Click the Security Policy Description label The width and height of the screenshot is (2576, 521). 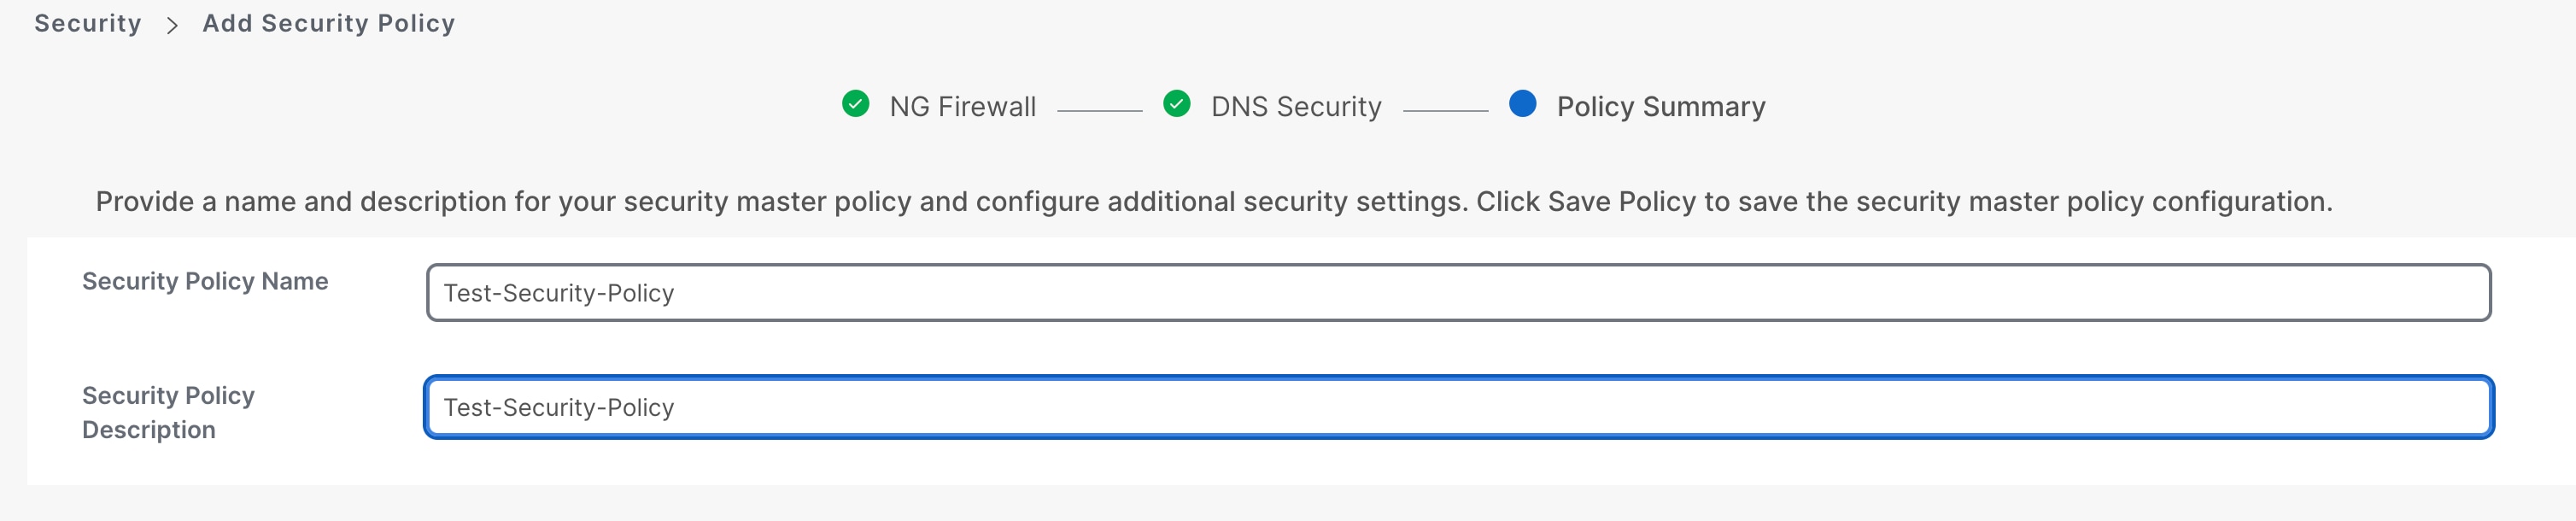168,412
